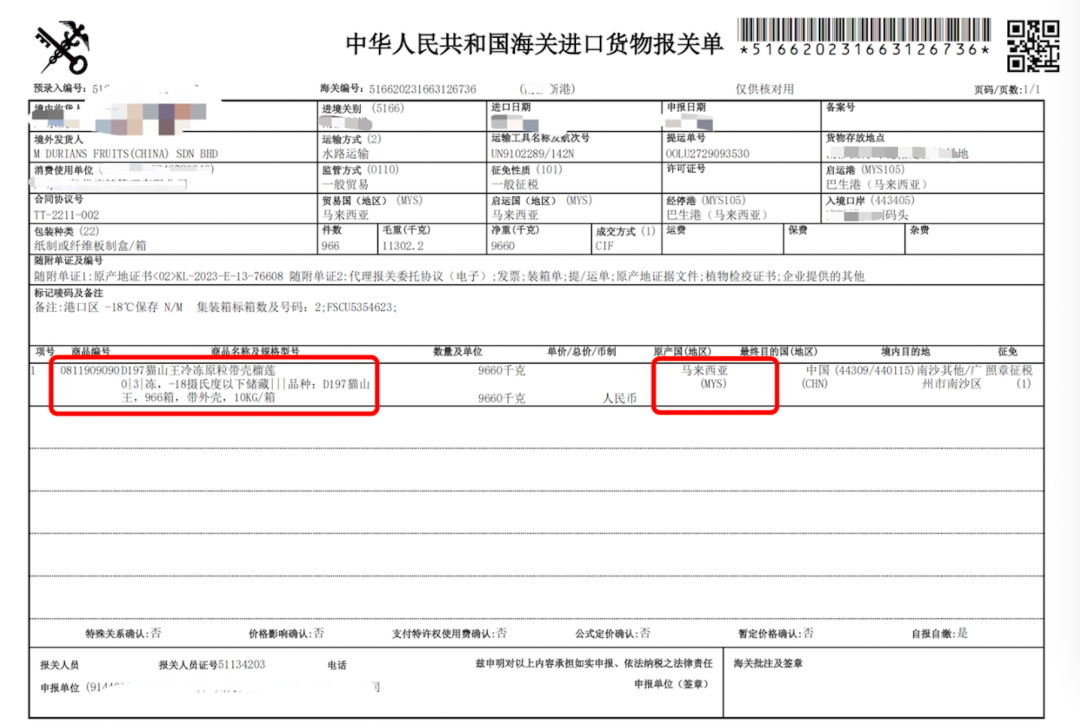Click the 申报单位（签章） label
Image resolution: width=1080 pixels, height=728 pixels.
pos(671,684)
